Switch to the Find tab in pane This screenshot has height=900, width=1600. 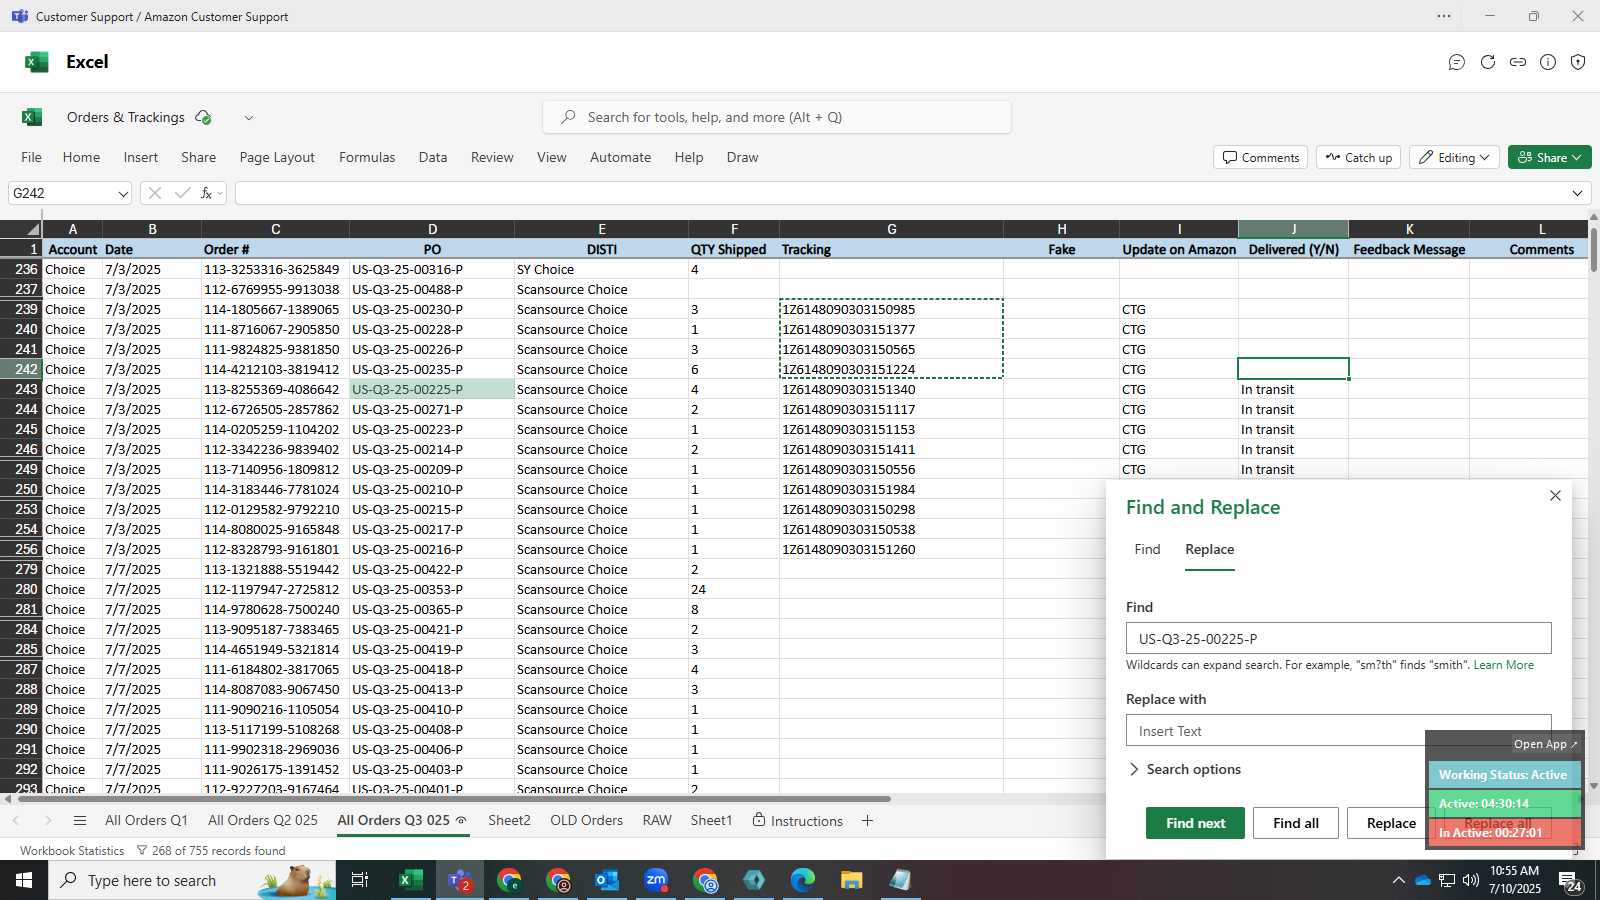tap(1147, 549)
